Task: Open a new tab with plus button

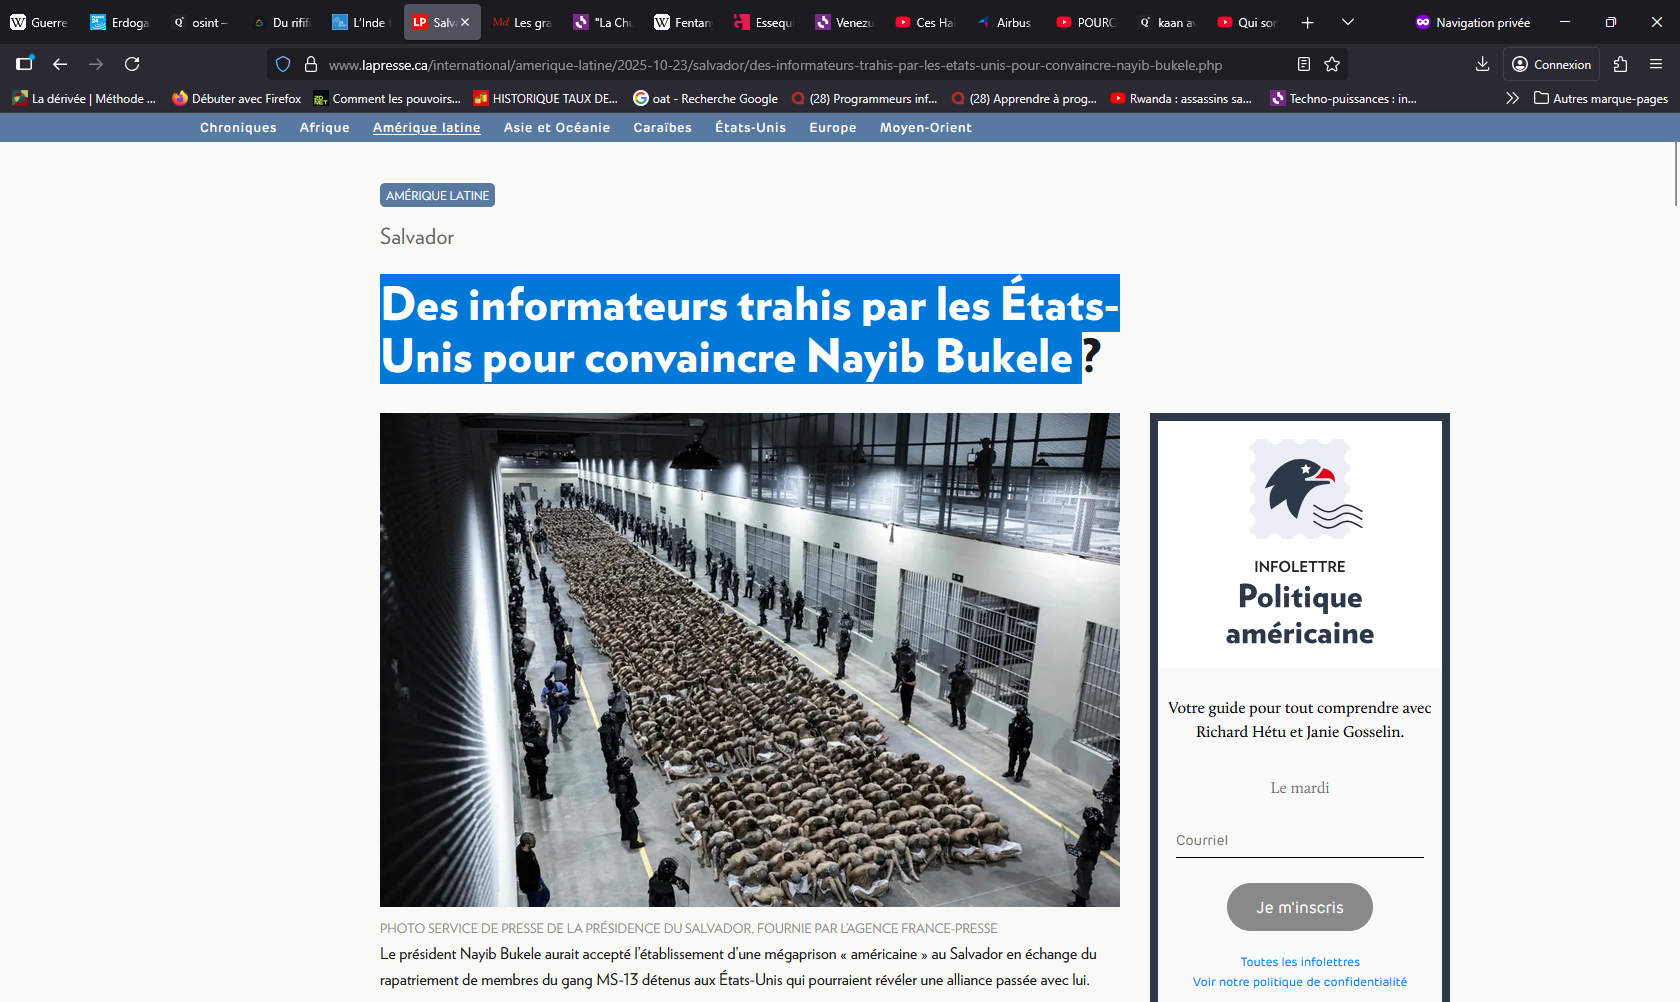Action: tap(1307, 22)
